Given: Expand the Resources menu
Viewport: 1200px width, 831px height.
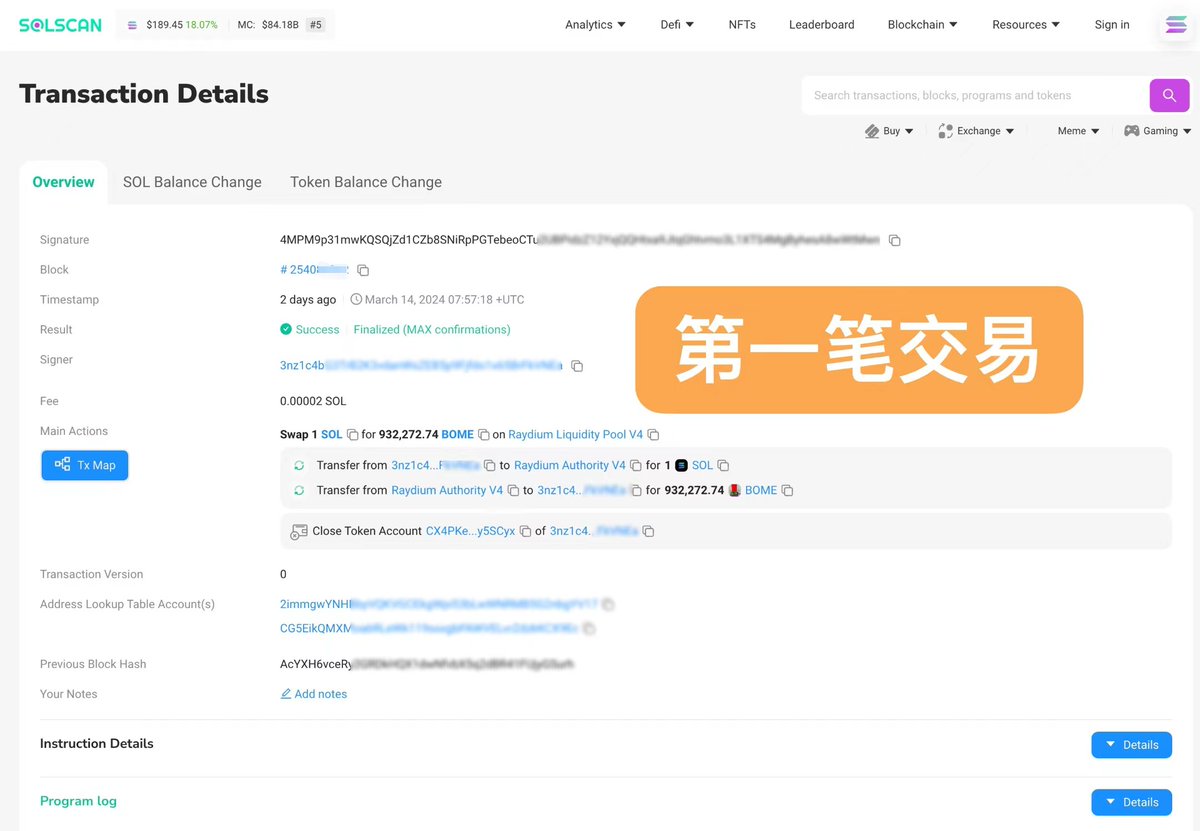Looking at the screenshot, I should pyautogui.click(x=1027, y=25).
